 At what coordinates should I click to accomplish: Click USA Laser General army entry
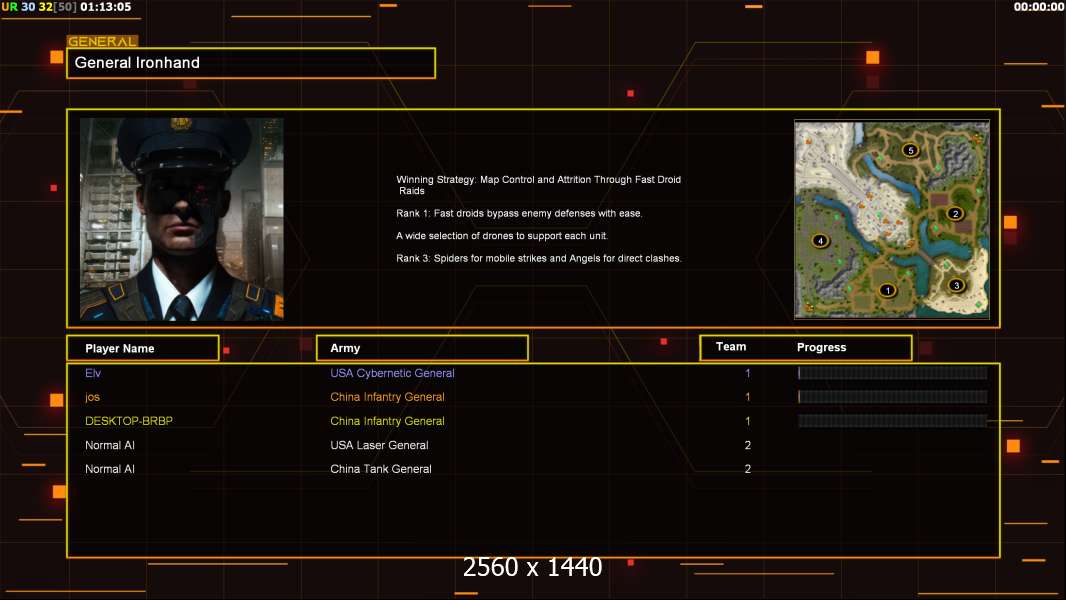click(379, 445)
